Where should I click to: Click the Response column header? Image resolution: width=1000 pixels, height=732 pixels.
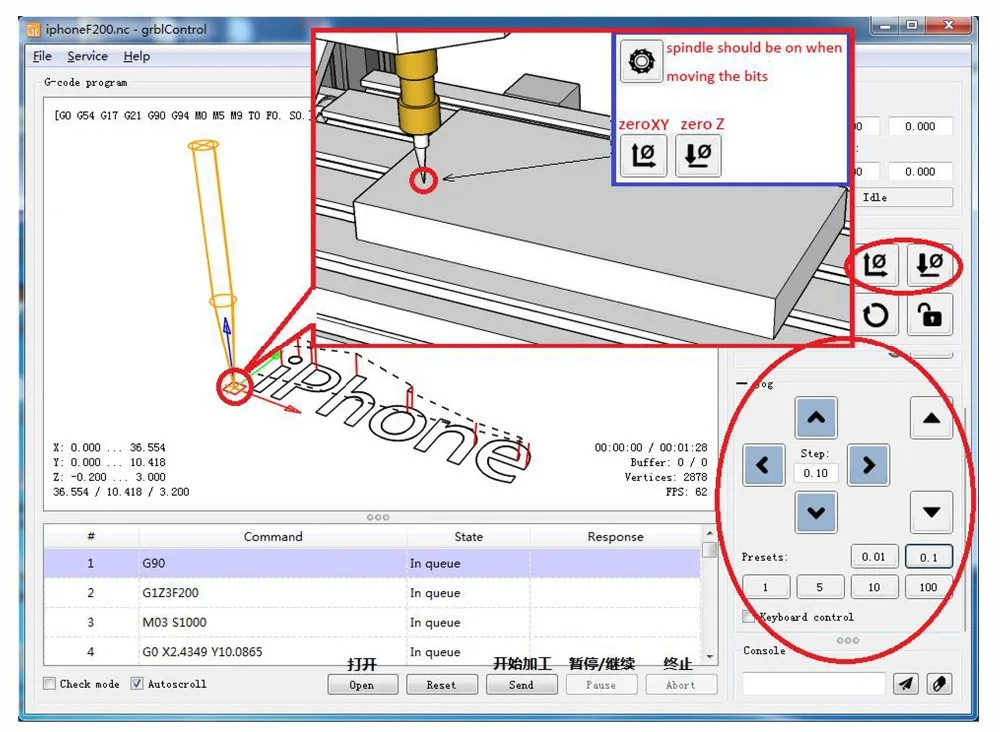[x=615, y=536]
